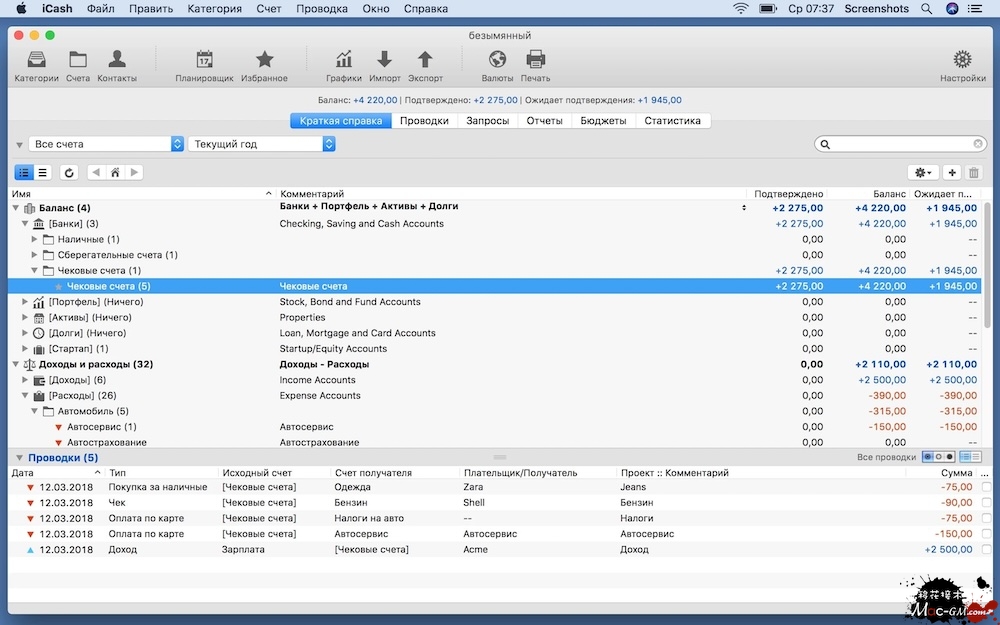Tick the checkbox for the Zara transaction
This screenshot has width=1000, height=625.
[986, 487]
